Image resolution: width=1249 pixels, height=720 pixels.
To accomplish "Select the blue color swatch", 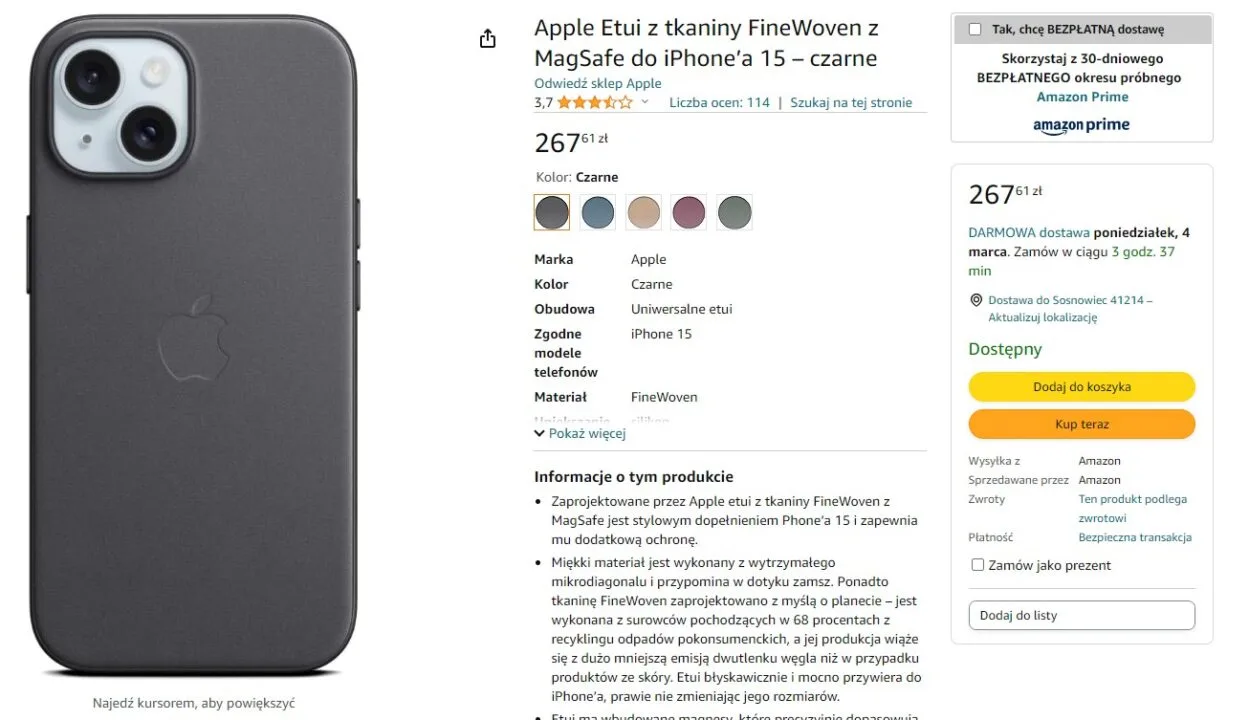I will click(x=598, y=212).
